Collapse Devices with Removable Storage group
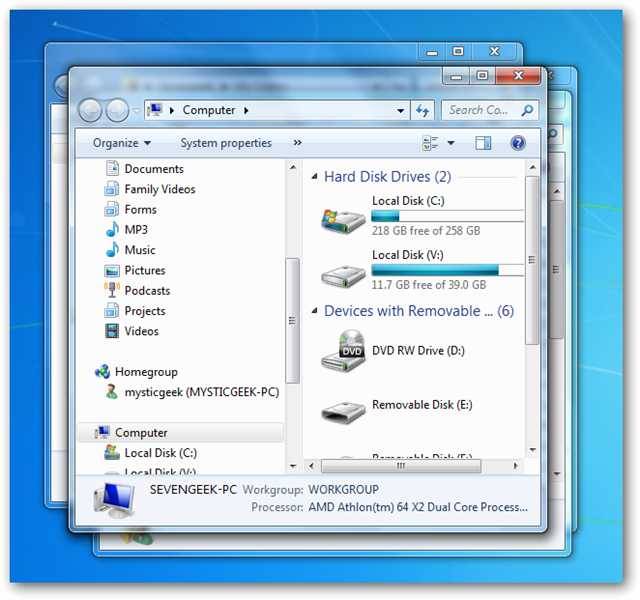The height and width of the screenshot is (600, 640). tap(314, 311)
